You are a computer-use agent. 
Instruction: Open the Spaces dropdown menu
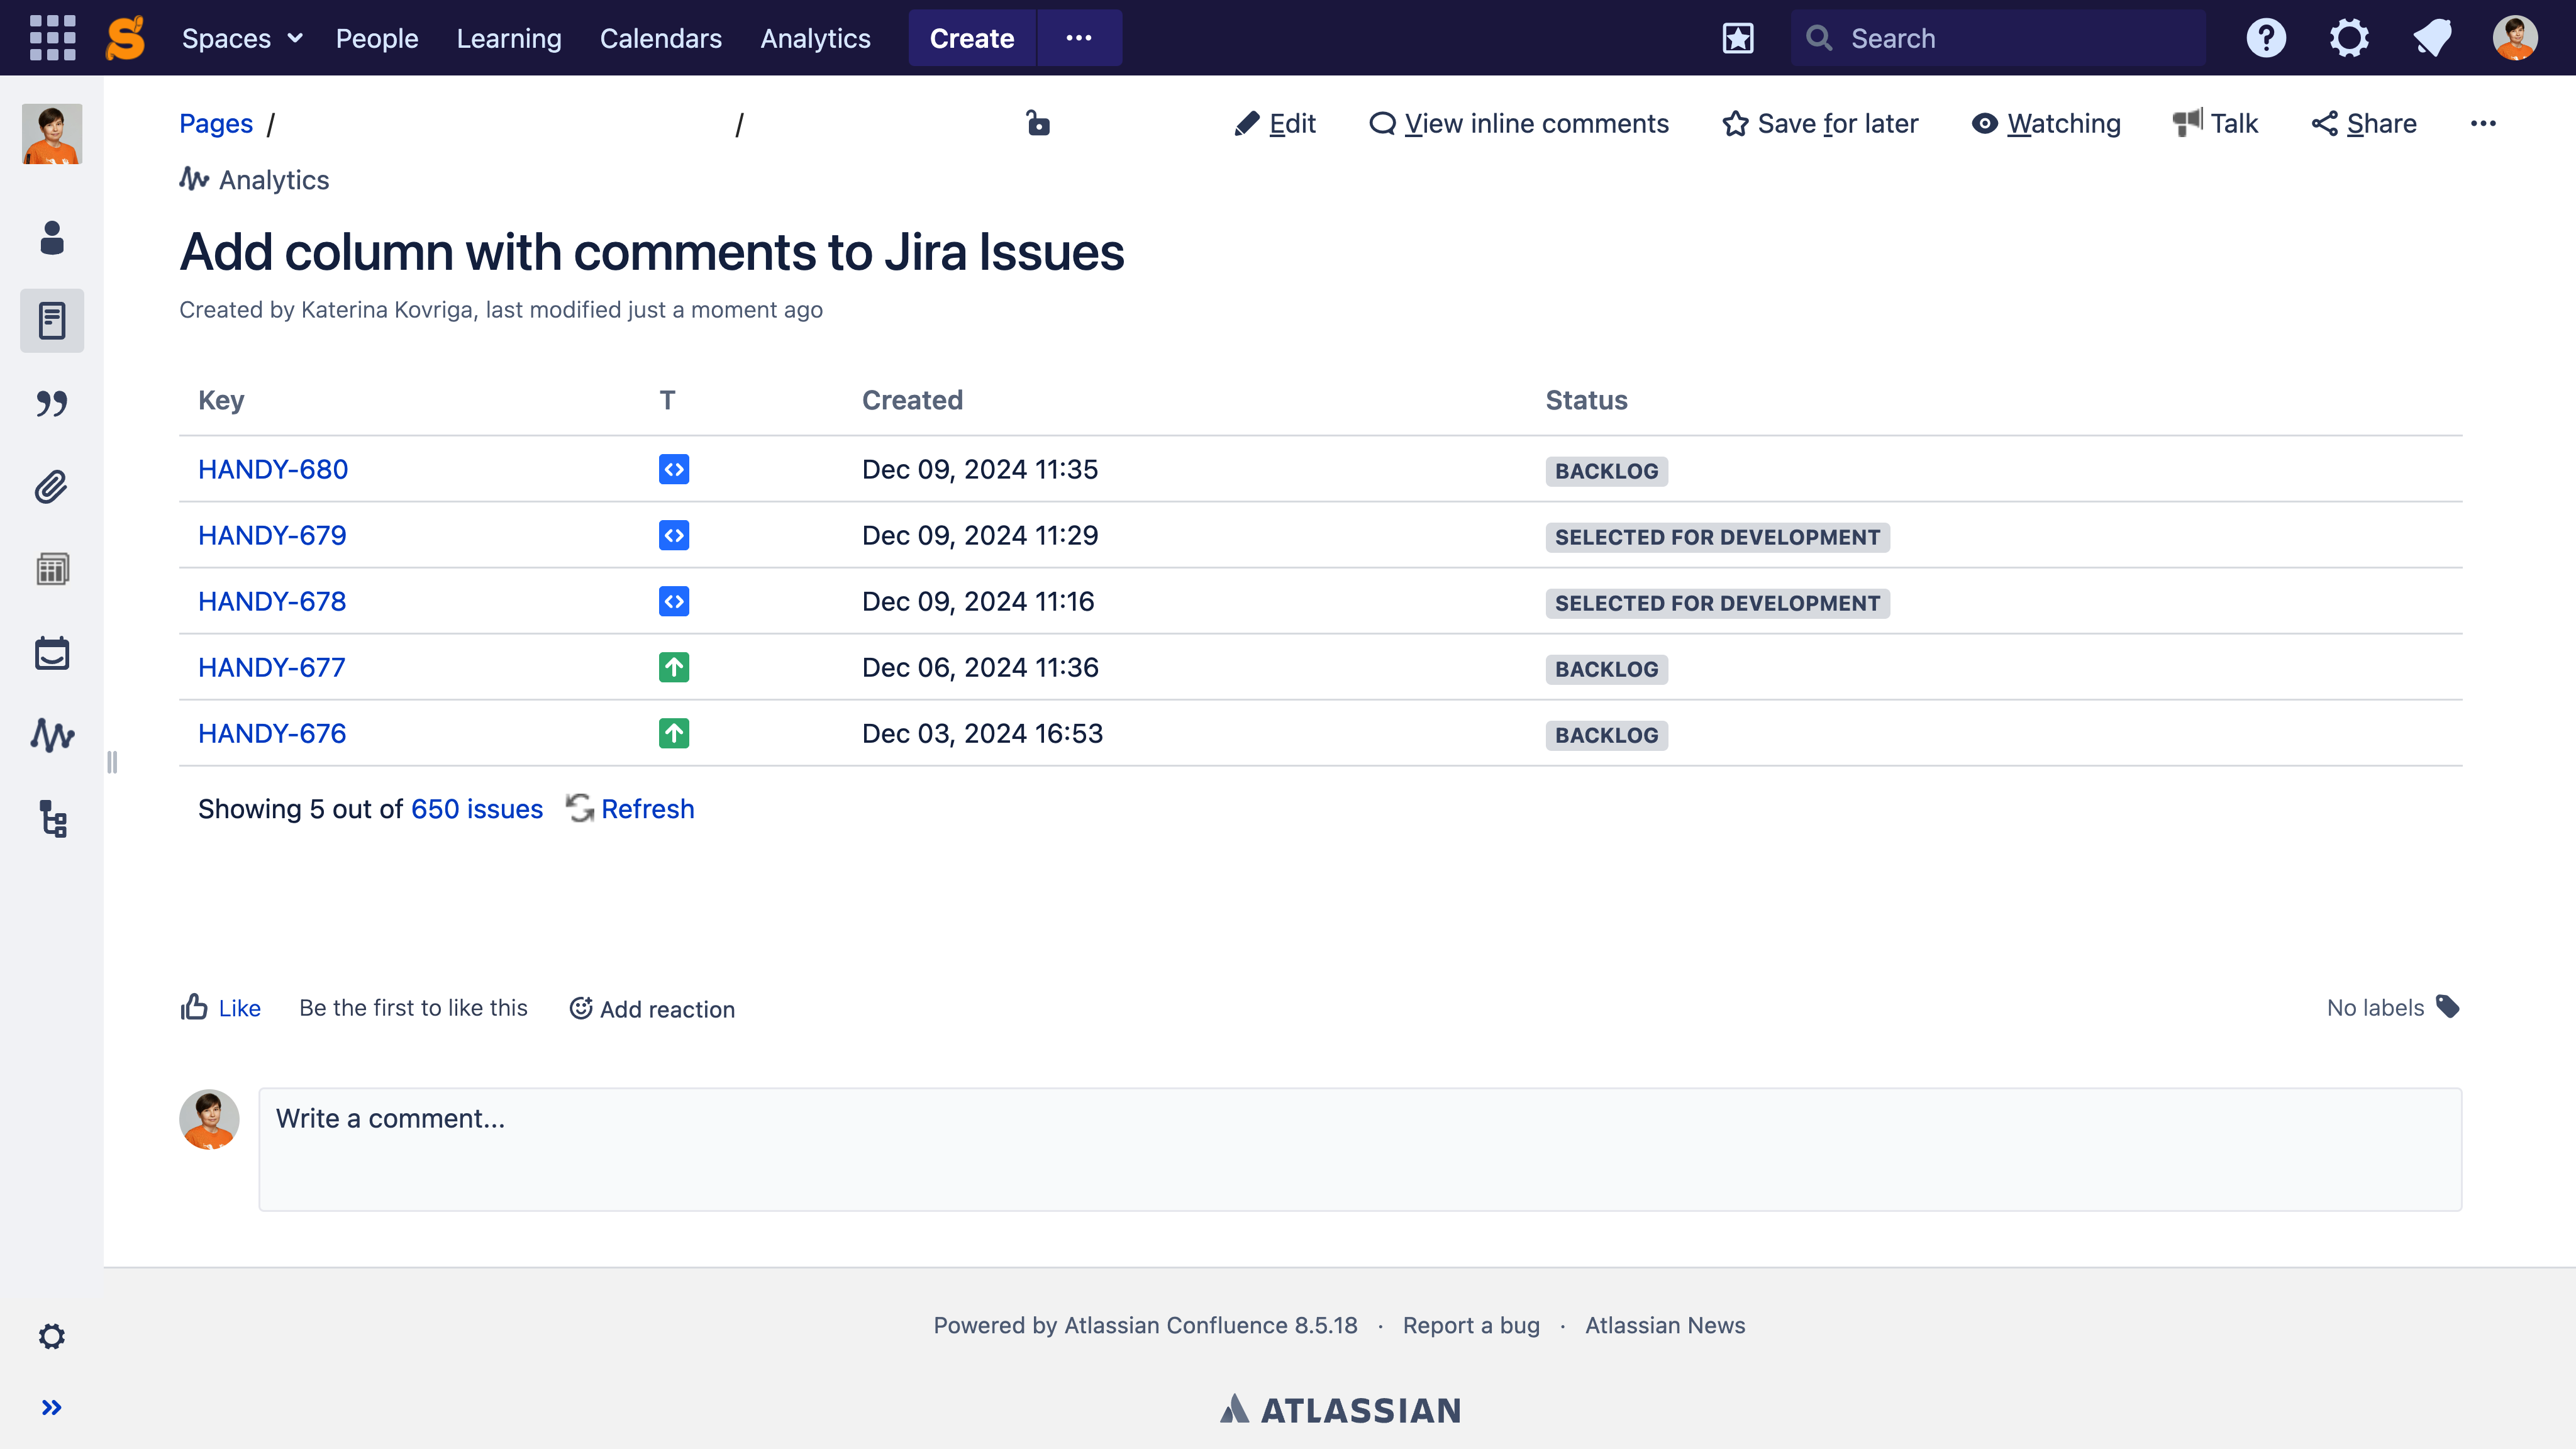pos(242,38)
